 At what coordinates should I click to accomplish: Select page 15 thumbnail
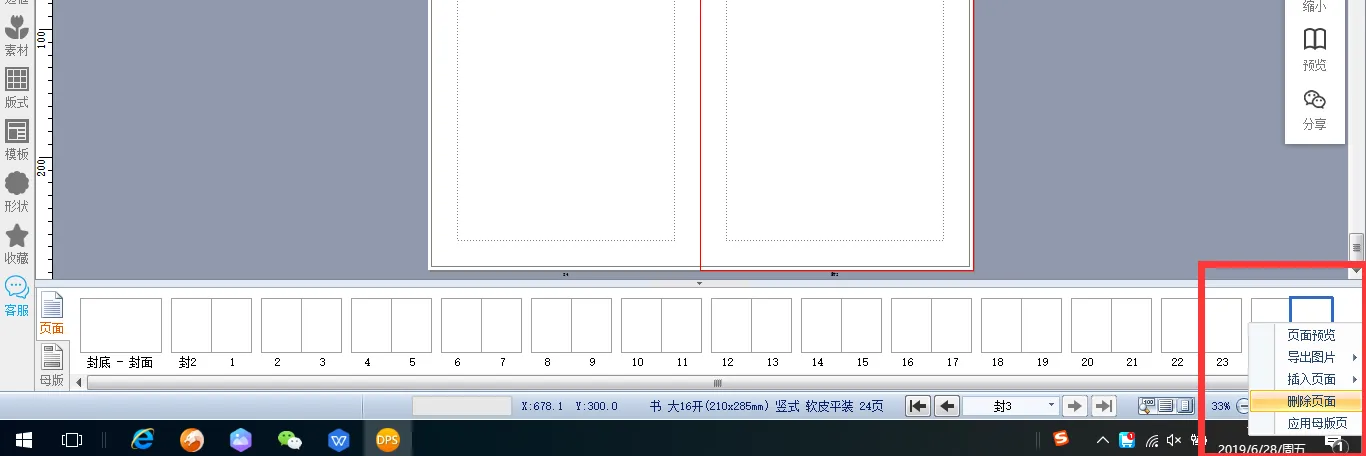pos(861,325)
